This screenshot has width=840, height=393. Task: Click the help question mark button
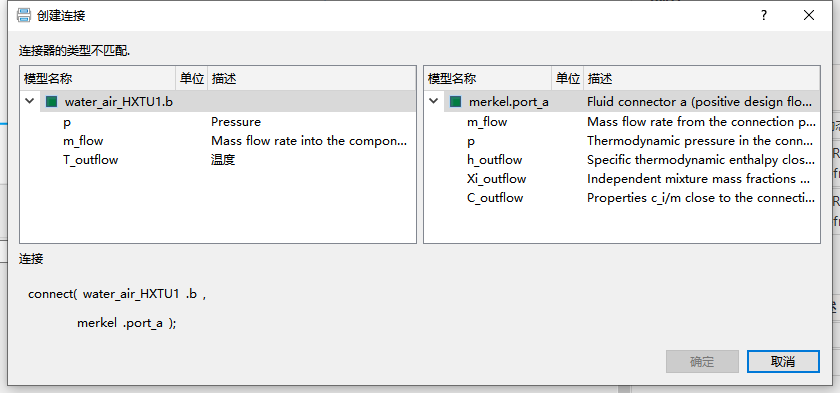(x=764, y=16)
